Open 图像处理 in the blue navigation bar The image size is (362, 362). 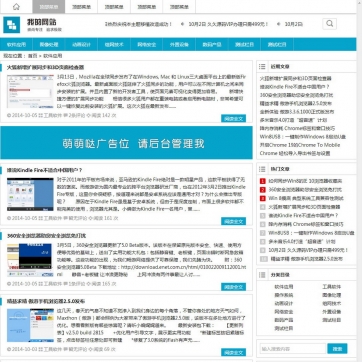point(49,44)
